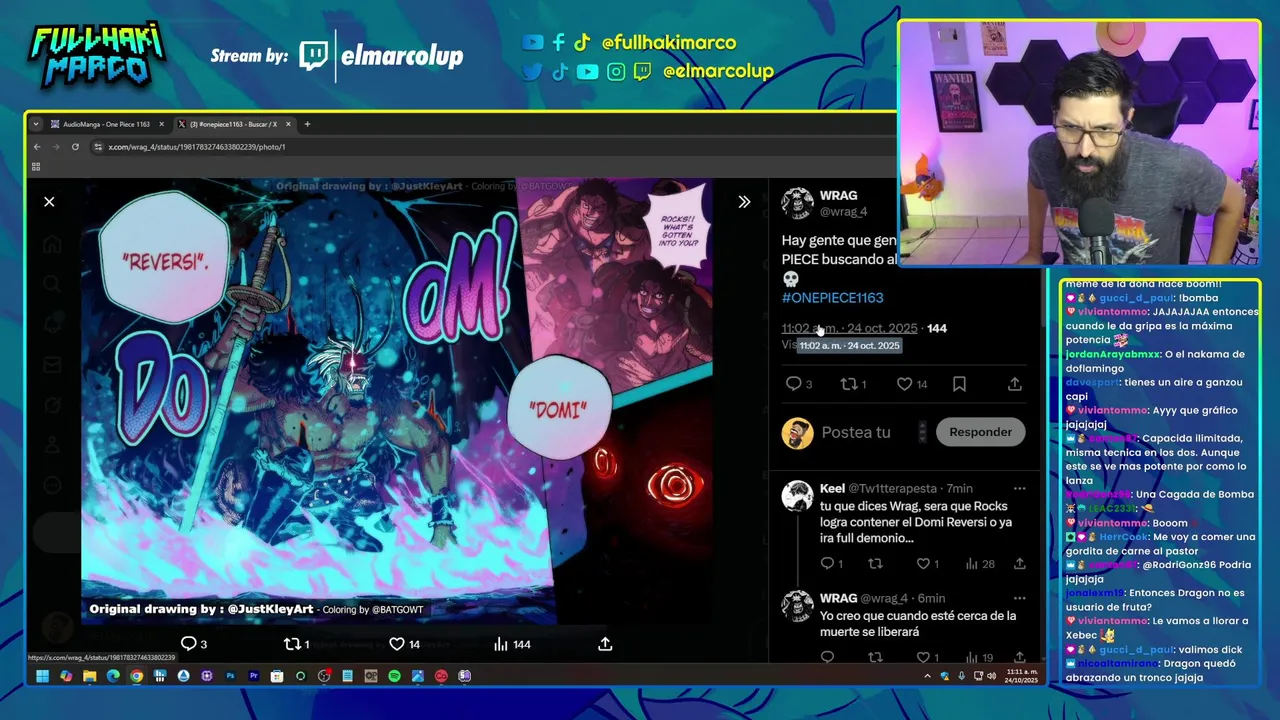Image resolution: width=1280 pixels, height=720 pixels.
Task: Open Keel's profile name in reply
Action: pos(832,488)
